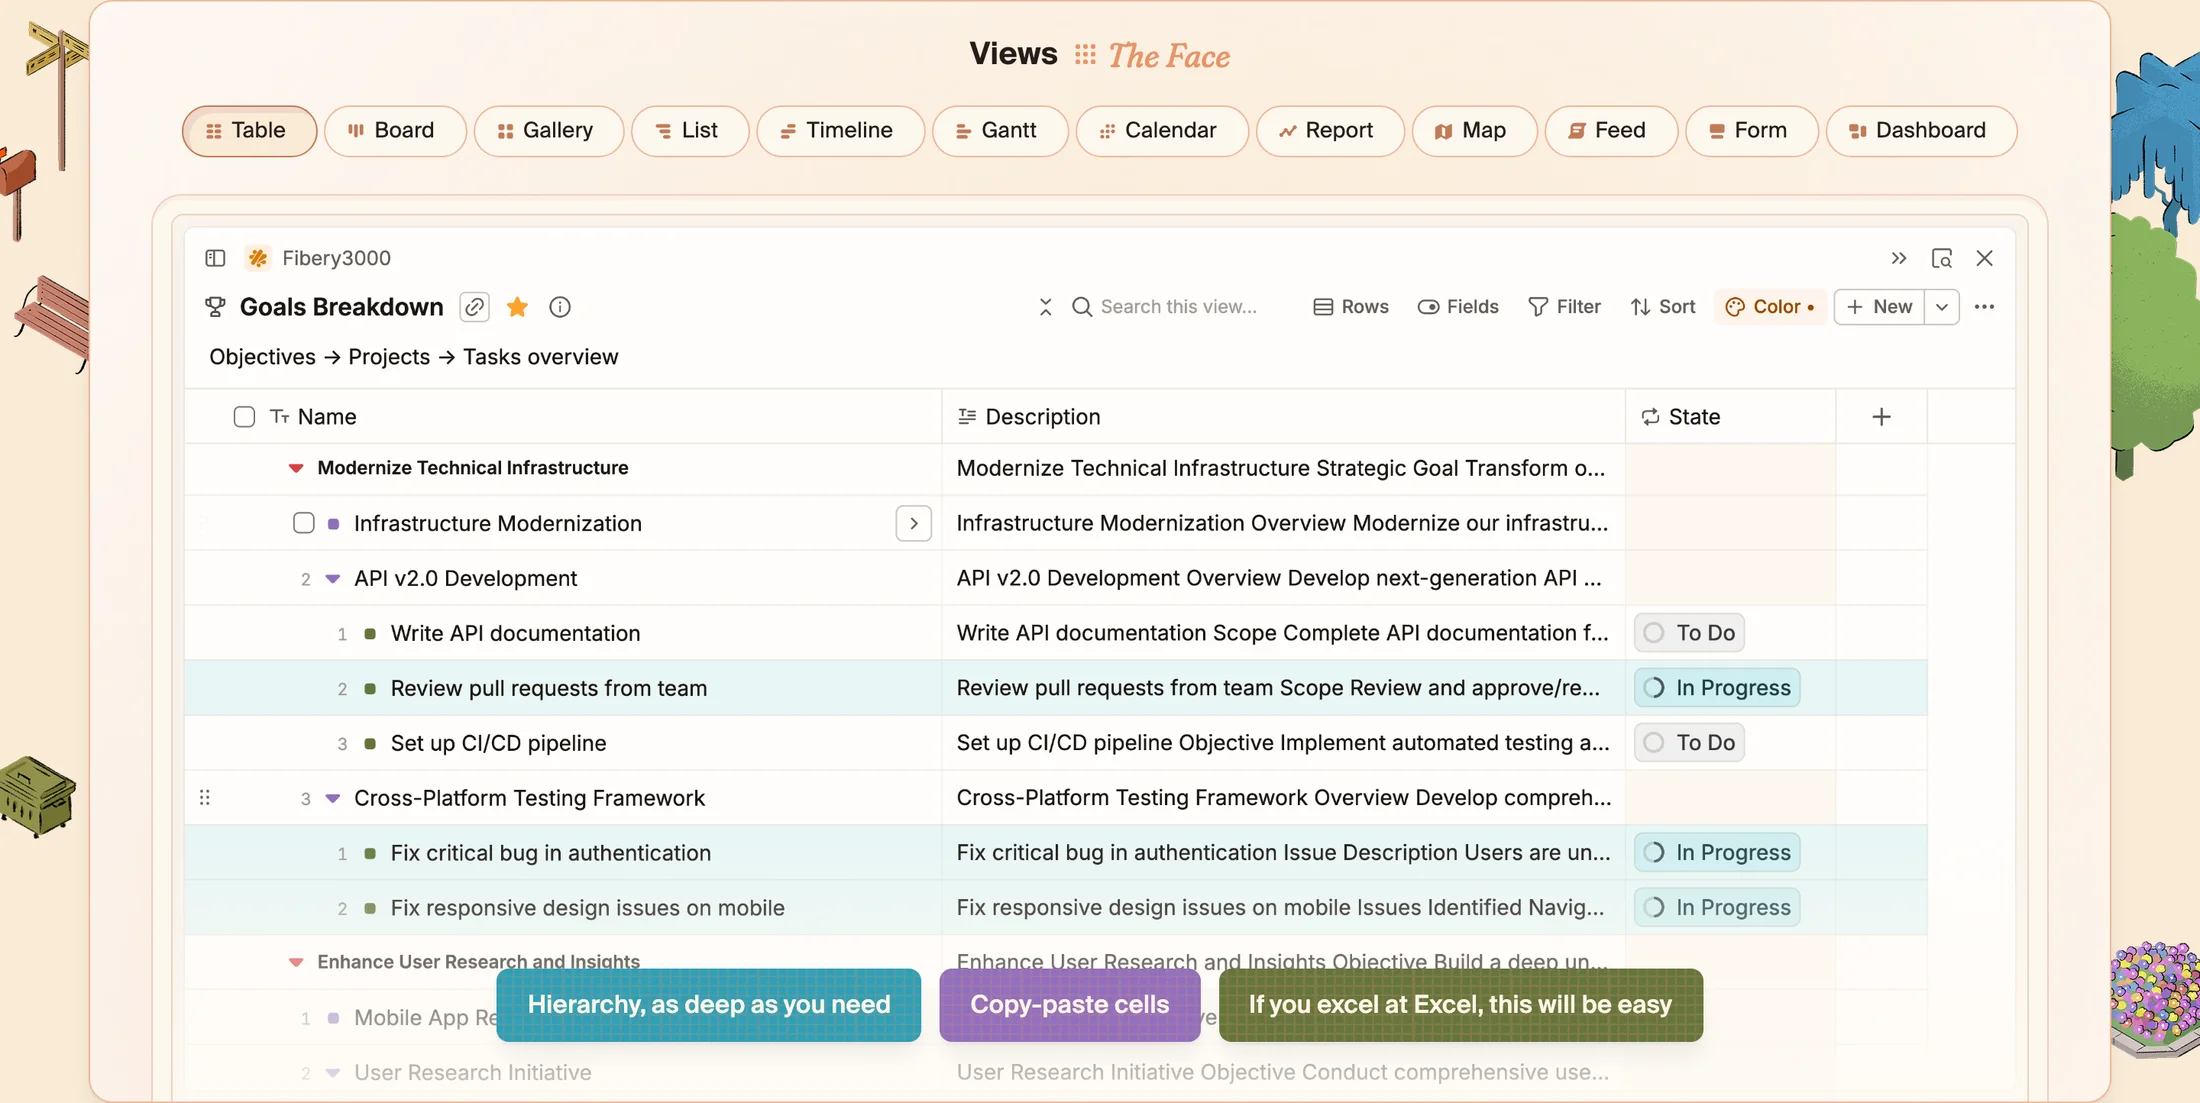Tick the select-all checkbox beside Name
The width and height of the screenshot is (2200, 1103).
[244, 417]
